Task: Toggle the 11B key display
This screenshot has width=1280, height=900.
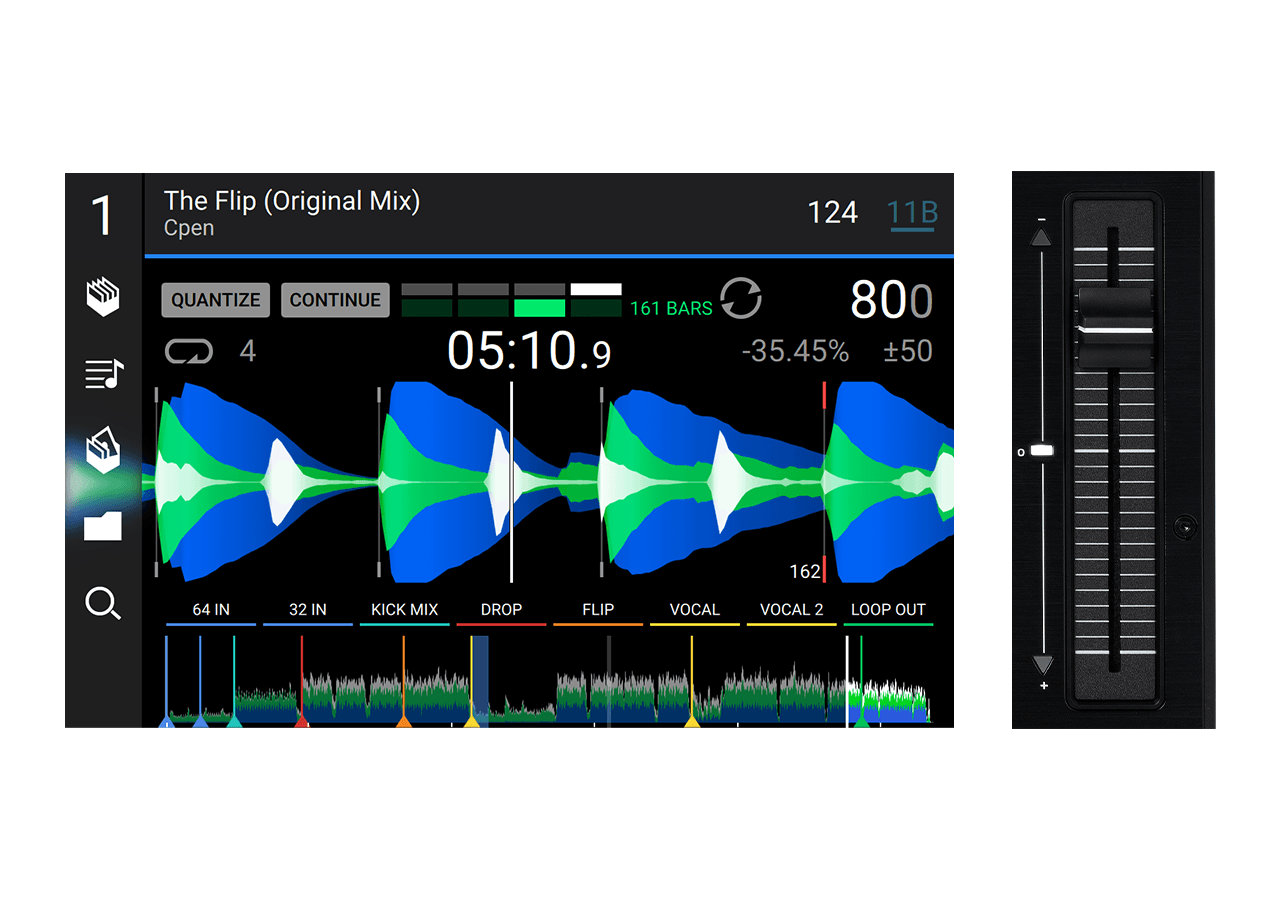Action: point(911,213)
